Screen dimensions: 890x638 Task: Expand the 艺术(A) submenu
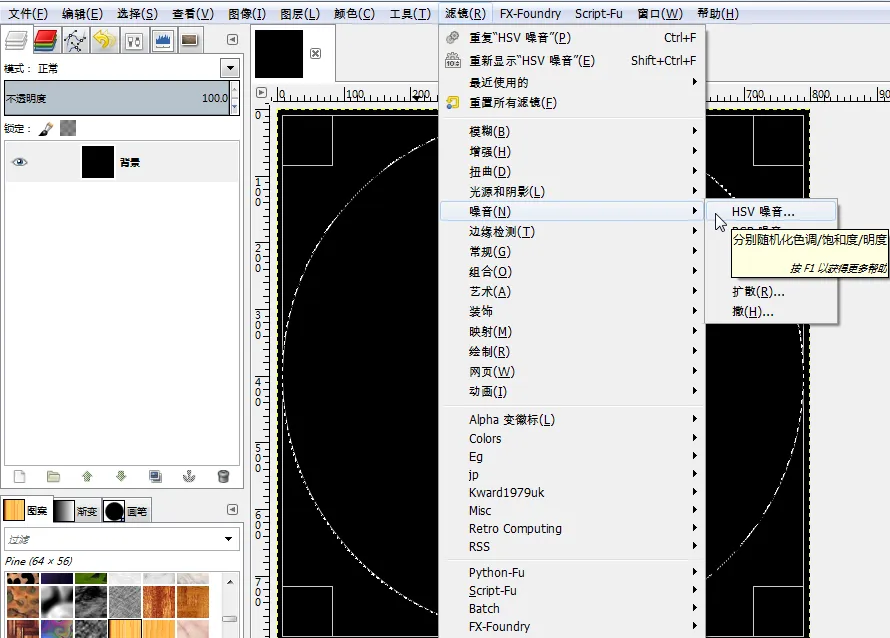572,291
